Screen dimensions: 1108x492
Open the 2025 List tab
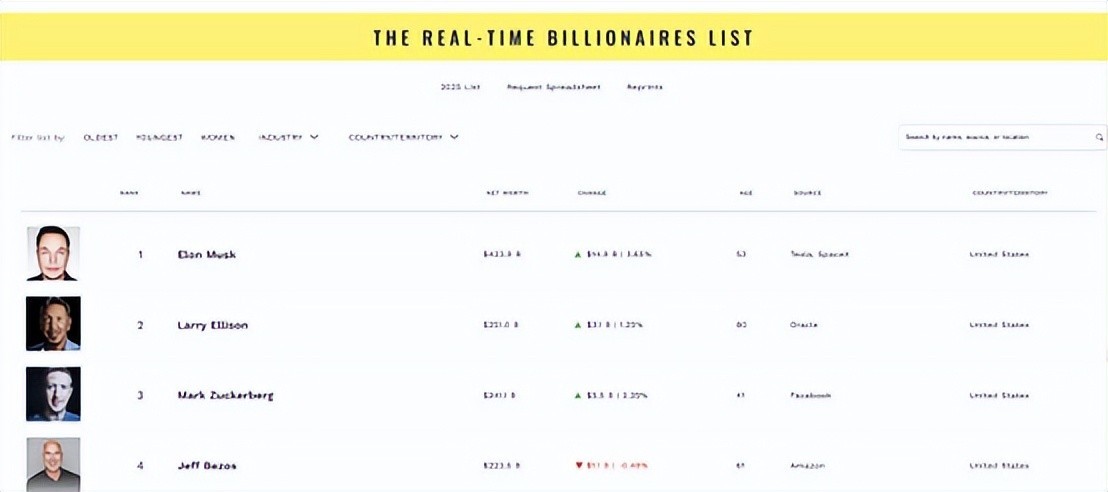(x=460, y=87)
